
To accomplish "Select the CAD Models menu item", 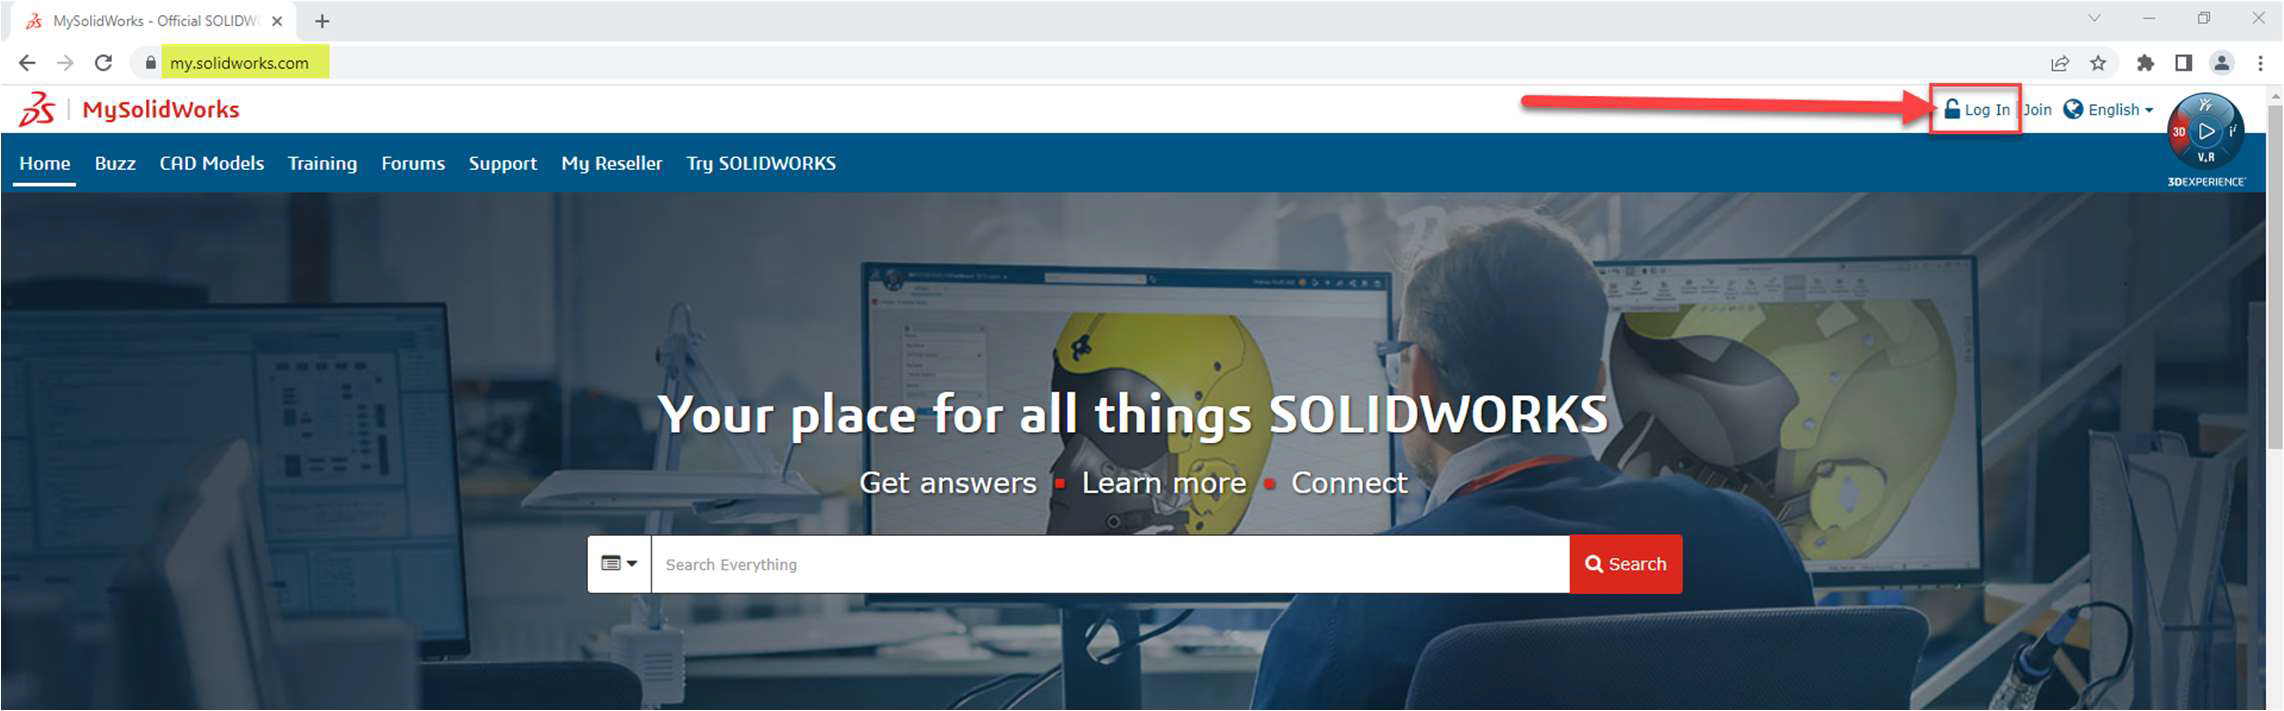I will [x=211, y=163].
